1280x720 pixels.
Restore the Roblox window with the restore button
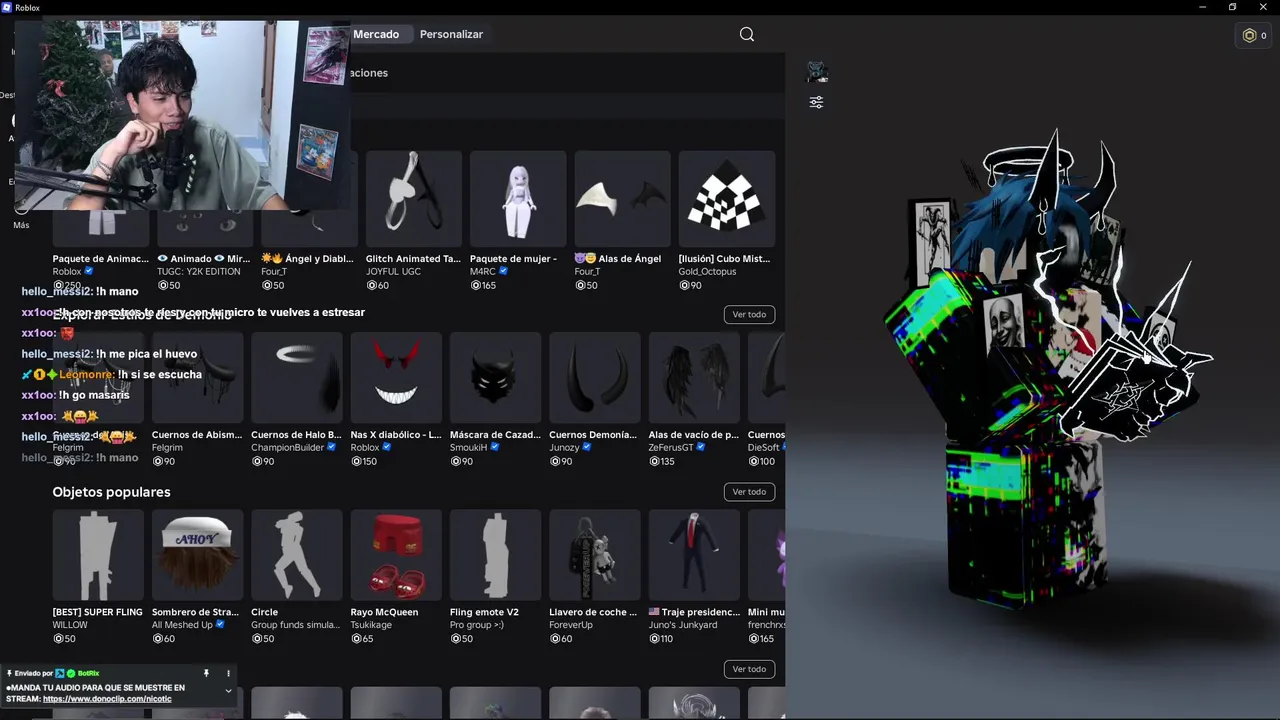pyautogui.click(x=1232, y=7)
